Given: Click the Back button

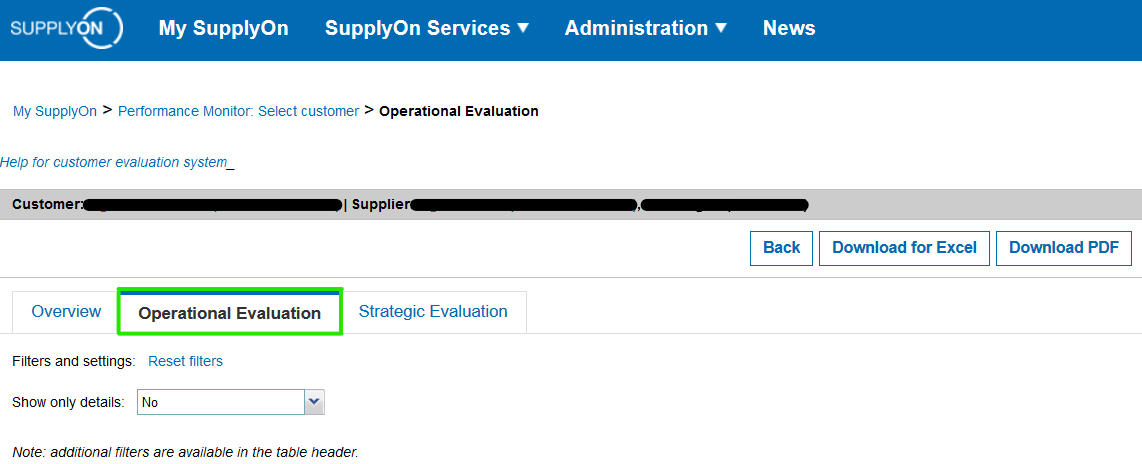Looking at the screenshot, I should (x=781, y=248).
